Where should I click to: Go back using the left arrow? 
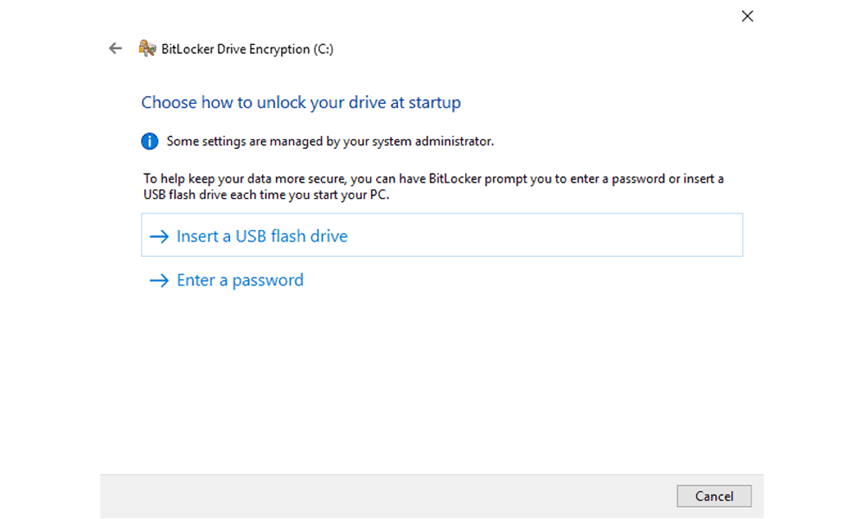[x=115, y=49]
